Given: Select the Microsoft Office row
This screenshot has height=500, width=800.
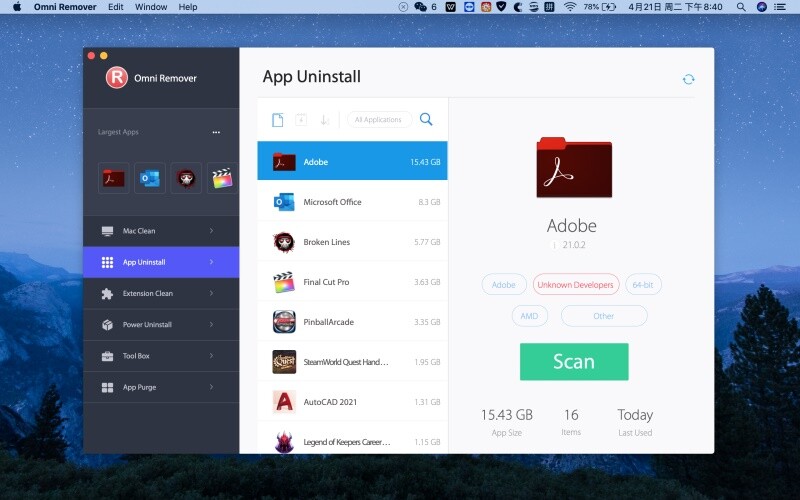Looking at the screenshot, I should pos(352,202).
